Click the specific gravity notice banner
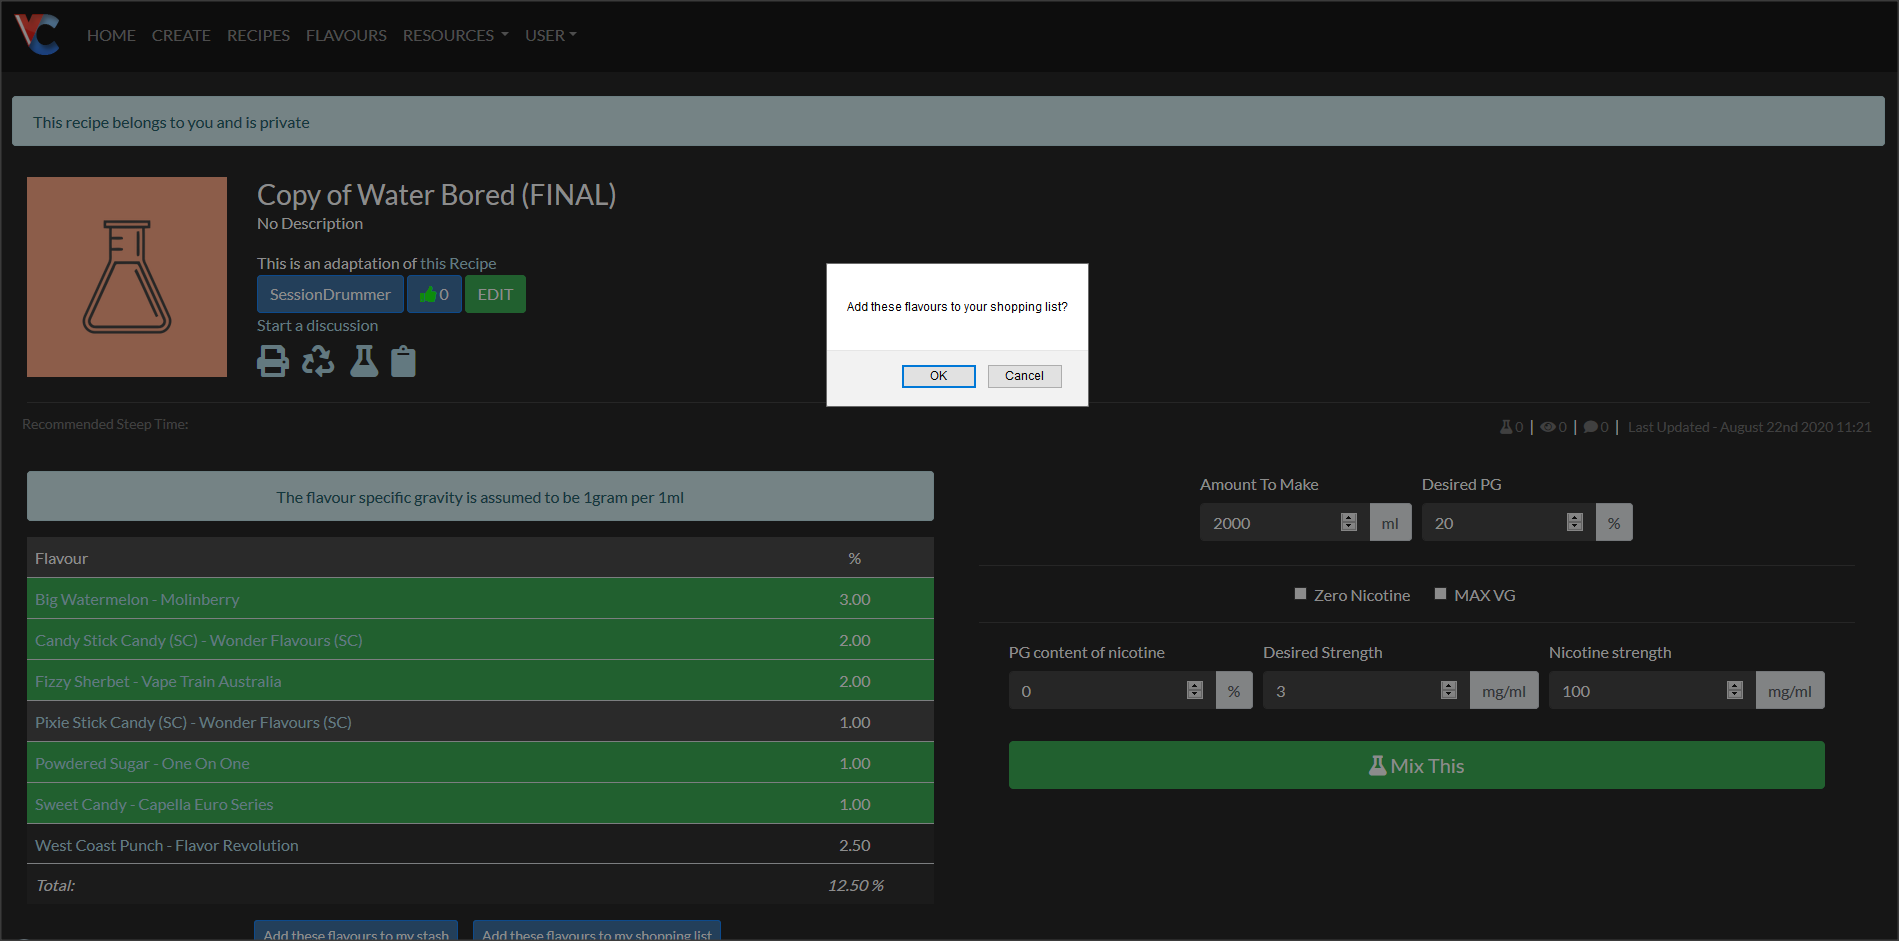 click(480, 496)
